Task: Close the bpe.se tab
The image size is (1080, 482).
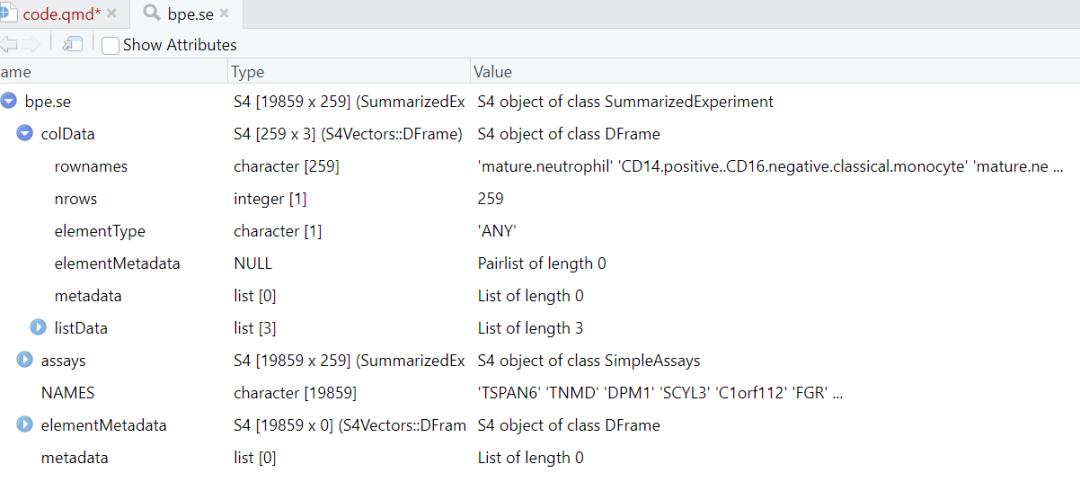Action: [x=224, y=14]
